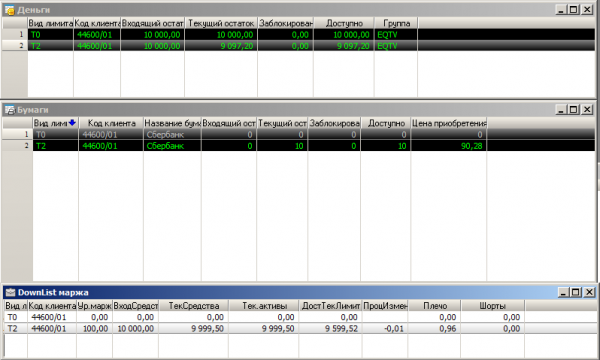Click the Доступно header in Деньги table
This screenshot has width=600, height=360.
tap(344, 23)
